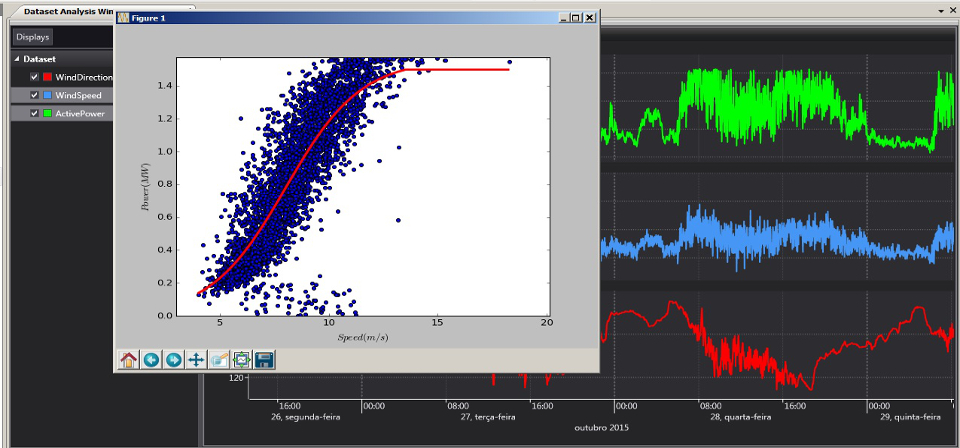Open the panel dropdown arrow at top right
Viewport: 960px width, 448px height.
click(x=941, y=10)
